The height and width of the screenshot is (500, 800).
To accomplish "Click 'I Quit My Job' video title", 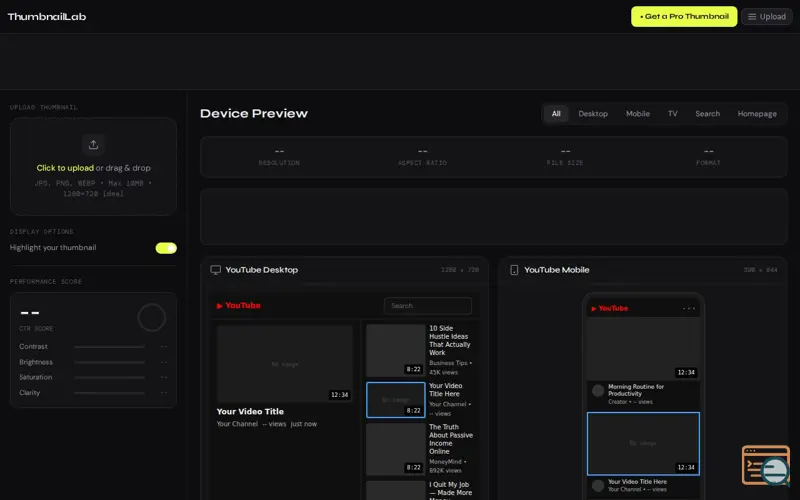I will (x=450, y=489).
